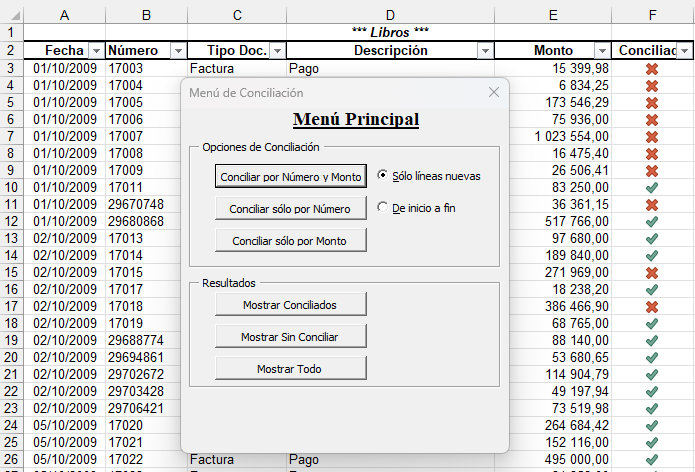Click Pago cell in row 26
The width and height of the screenshot is (695, 472).
[x=390, y=459]
